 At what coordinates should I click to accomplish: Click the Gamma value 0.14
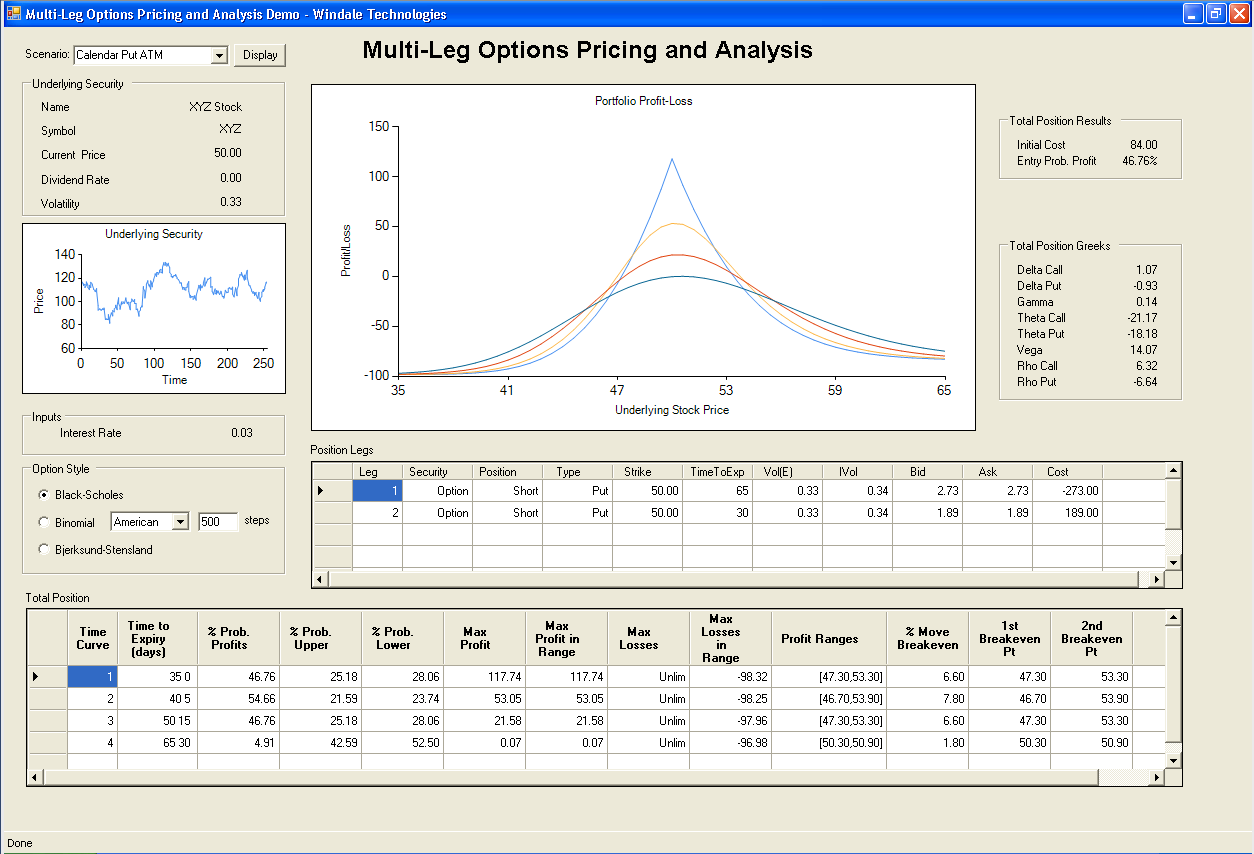tap(1147, 302)
